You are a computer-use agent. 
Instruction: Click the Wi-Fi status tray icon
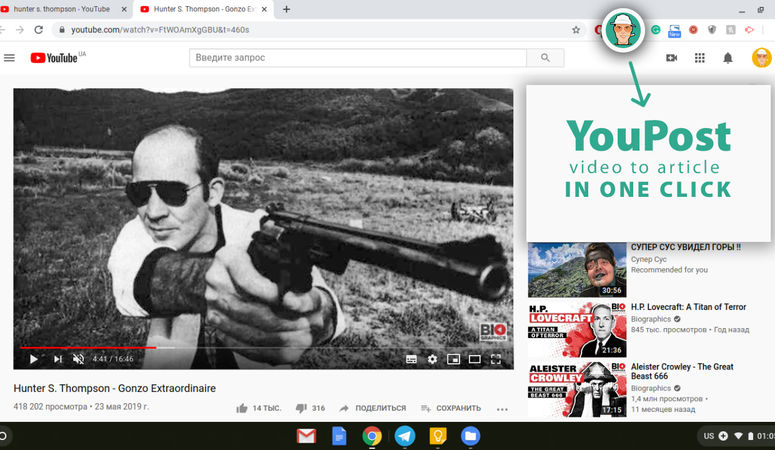[x=738, y=436]
